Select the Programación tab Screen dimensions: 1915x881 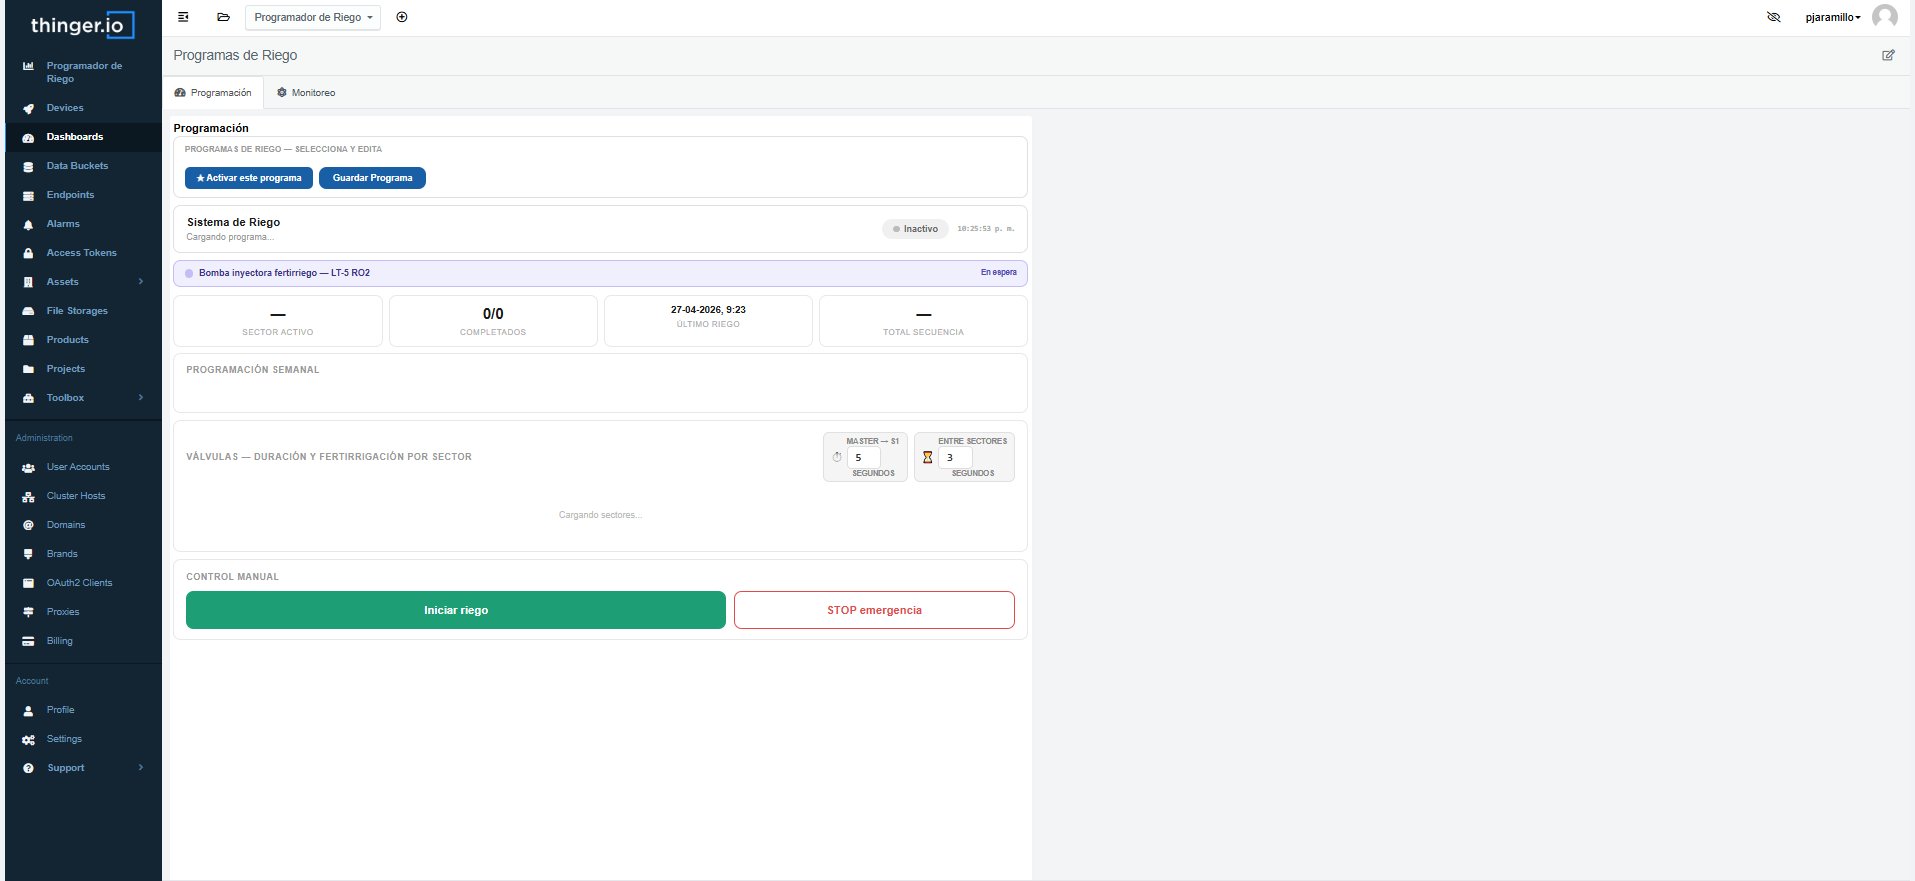point(213,93)
